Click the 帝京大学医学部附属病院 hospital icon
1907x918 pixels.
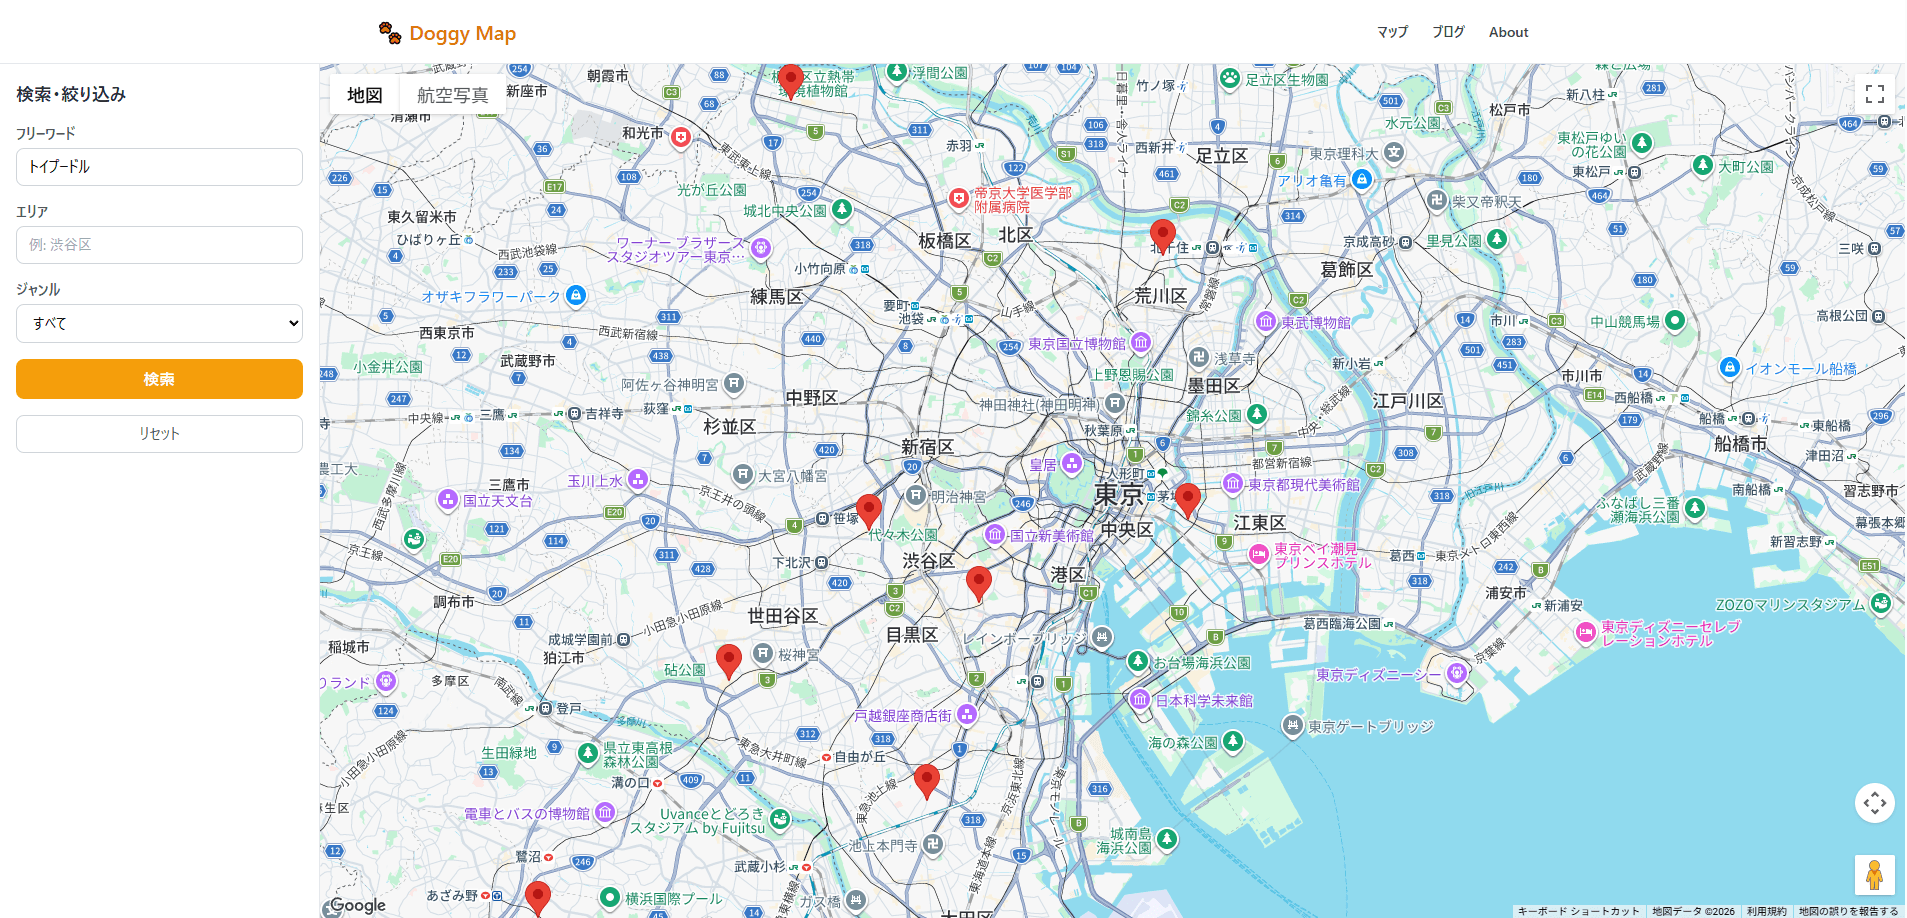click(x=958, y=198)
